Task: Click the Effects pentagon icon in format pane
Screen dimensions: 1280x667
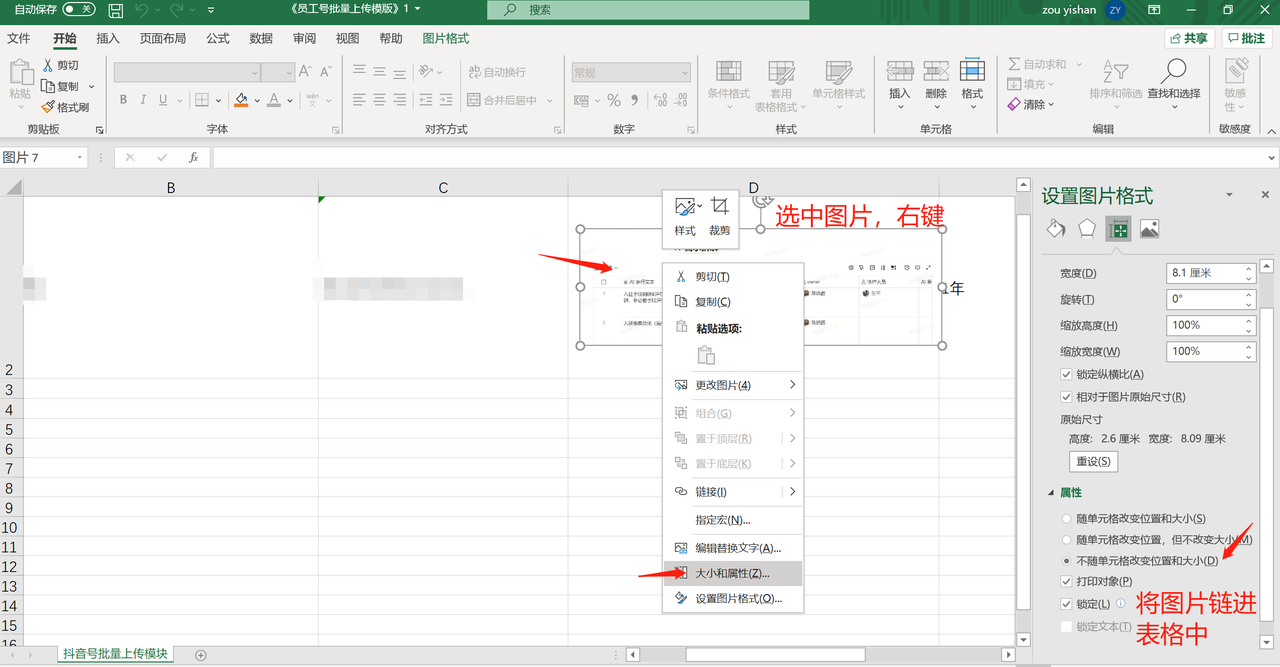Action: 1087,229
